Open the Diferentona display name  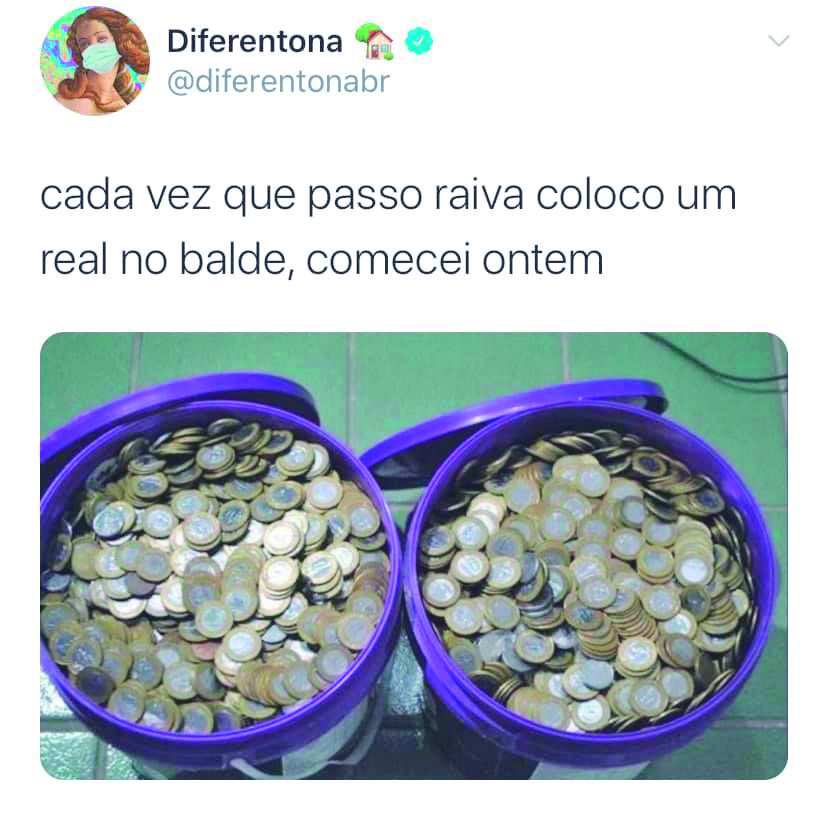255,41
